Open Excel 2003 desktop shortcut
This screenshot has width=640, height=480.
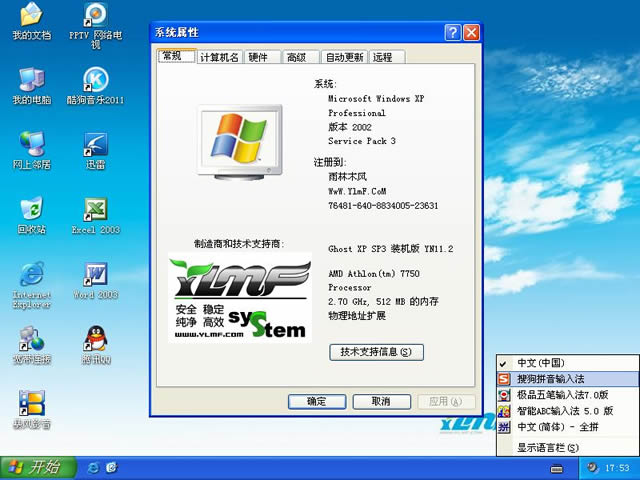click(96, 215)
